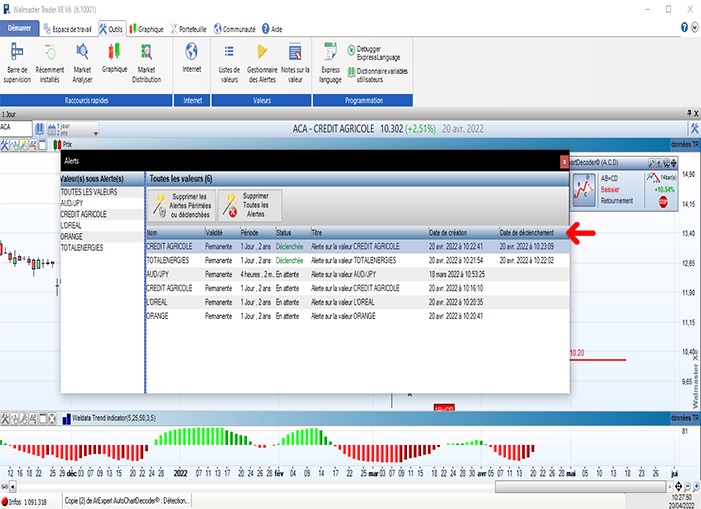Click the Prix candlestick icon
This screenshot has width=701, height=509.
pyautogui.click(x=57, y=144)
